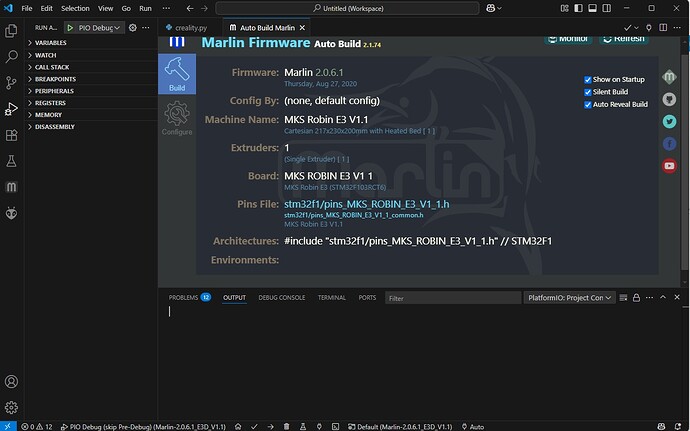The image size is (690, 431).
Task: Click PlatformIO Build checkmark in status bar
Action: (x=254, y=426)
